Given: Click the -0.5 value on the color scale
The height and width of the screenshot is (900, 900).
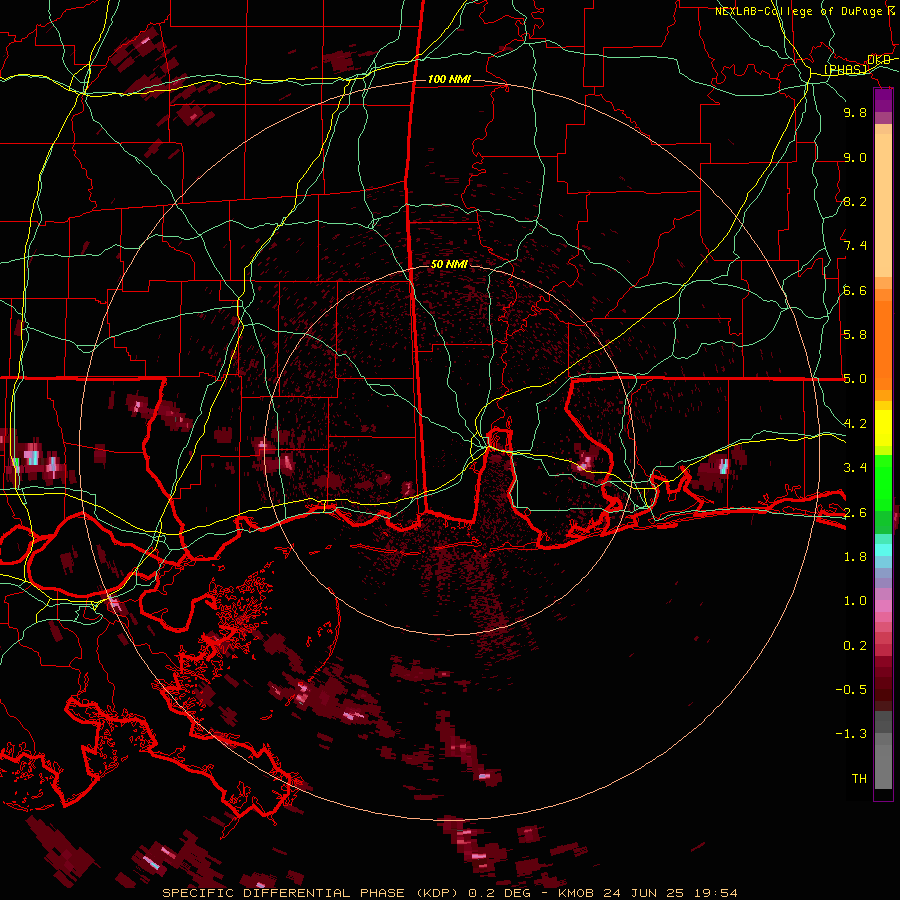Looking at the screenshot, I should click(851, 690).
